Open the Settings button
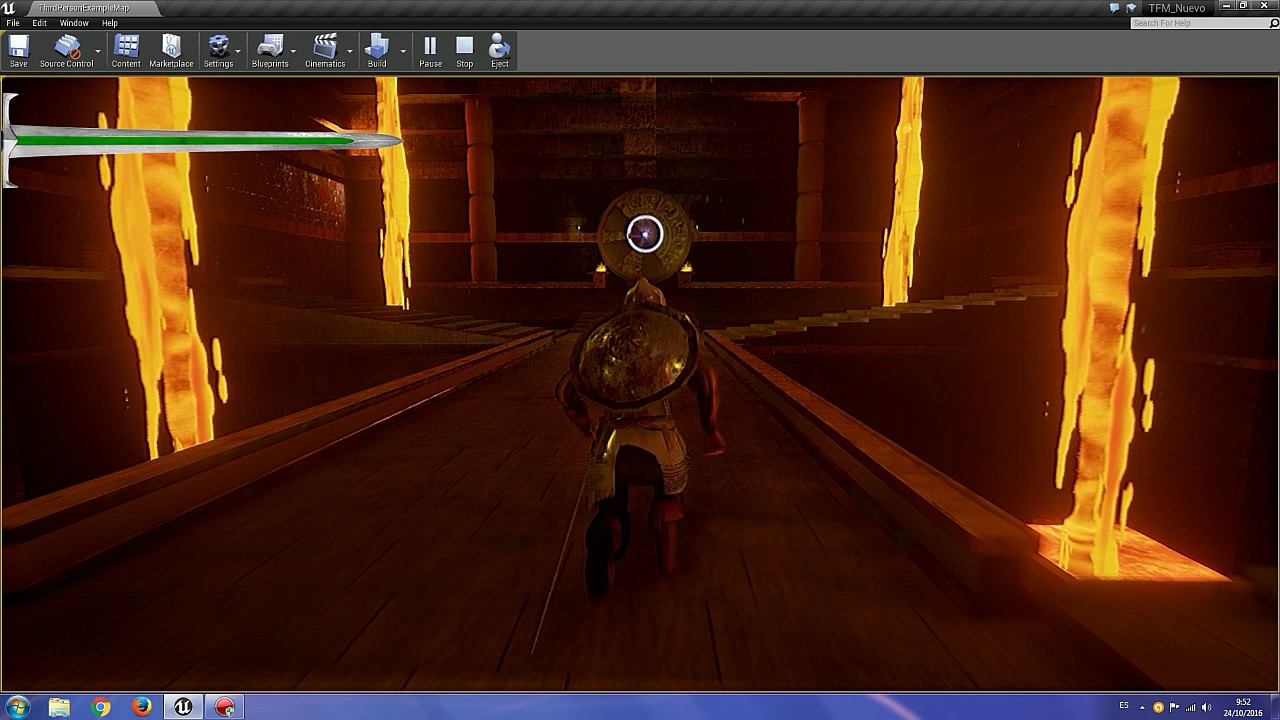The width and height of the screenshot is (1280, 720). point(218,51)
